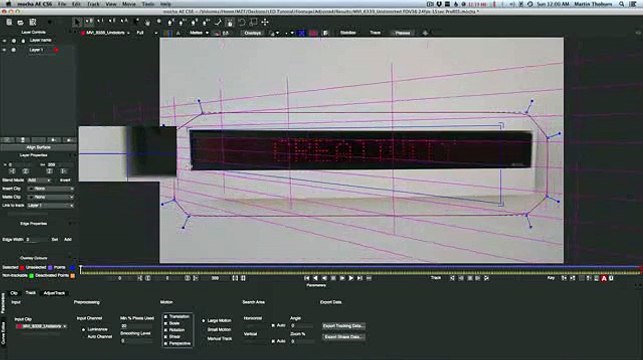Image resolution: width=643 pixels, height=360 pixels.
Task: Click the Save Project icon
Action: tap(32, 22)
